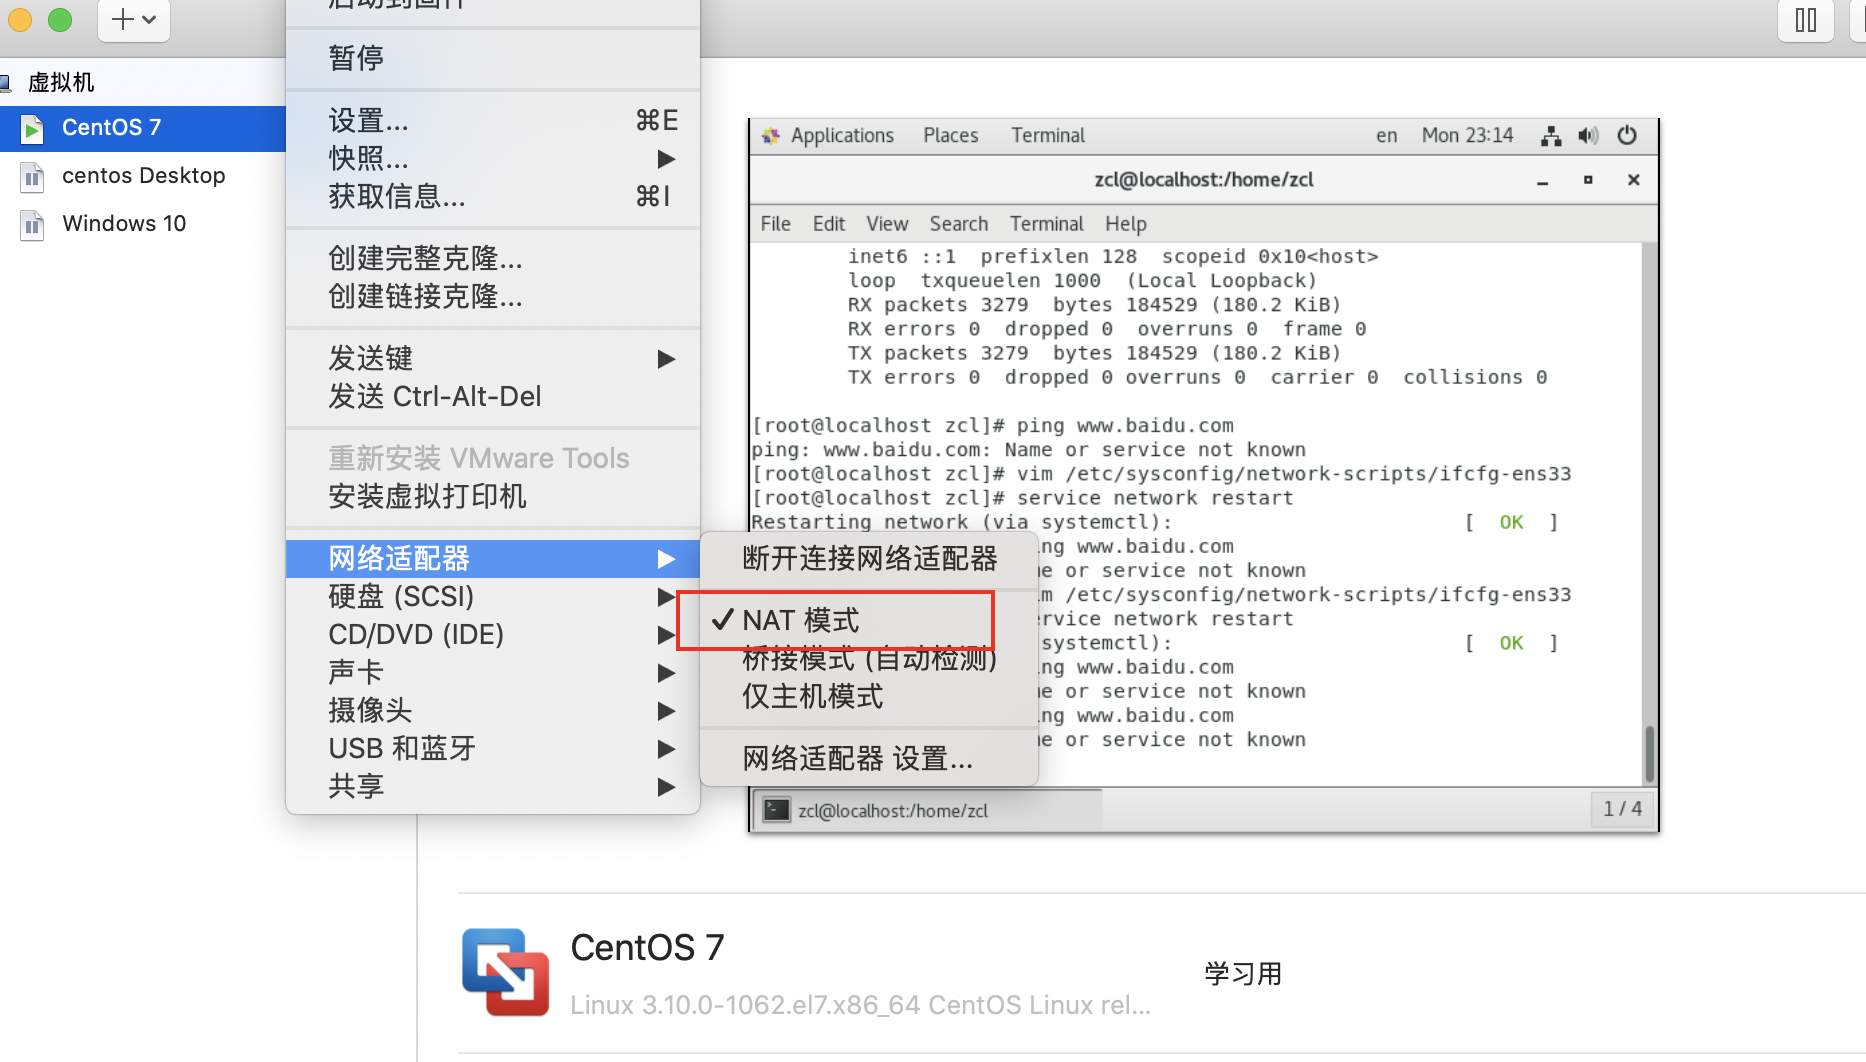The image size is (1866, 1062).
Task: Expand the USB 和蓝牙 submenu
Action: point(492,748)
